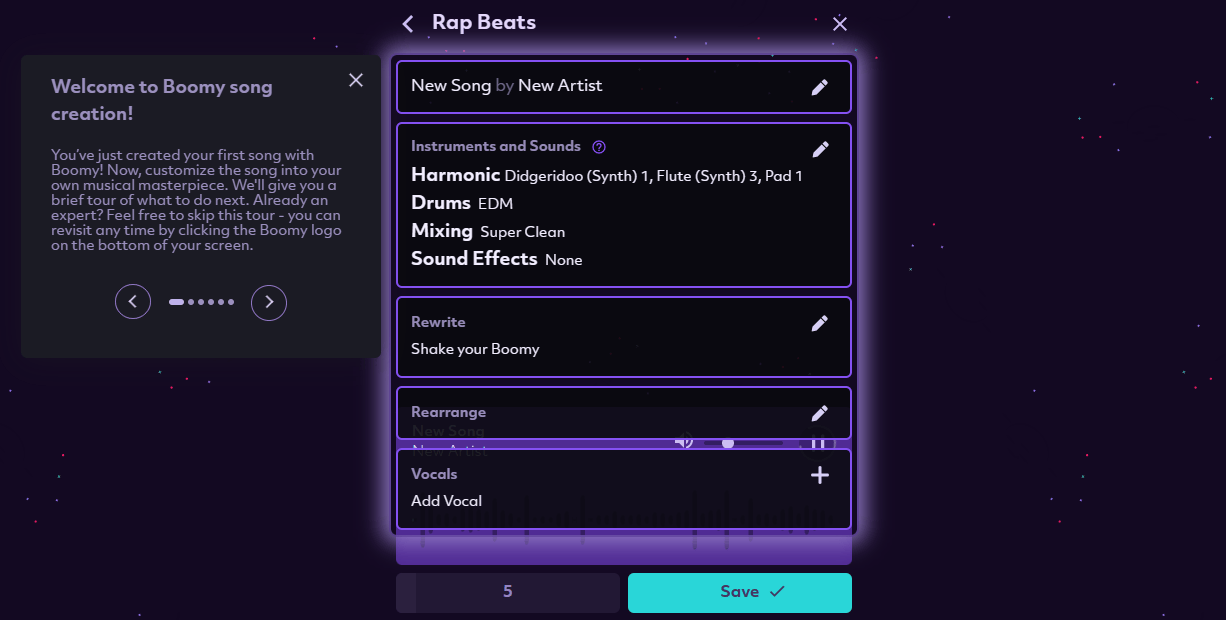Mute audio with the speaker icon
Image resolution: width=1226 pixels, height=620 pixels.
pos(684,442)
